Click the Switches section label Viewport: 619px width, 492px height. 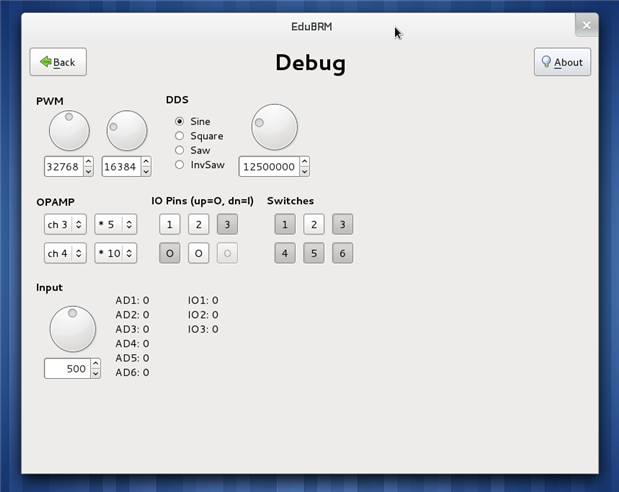point(290,201)
